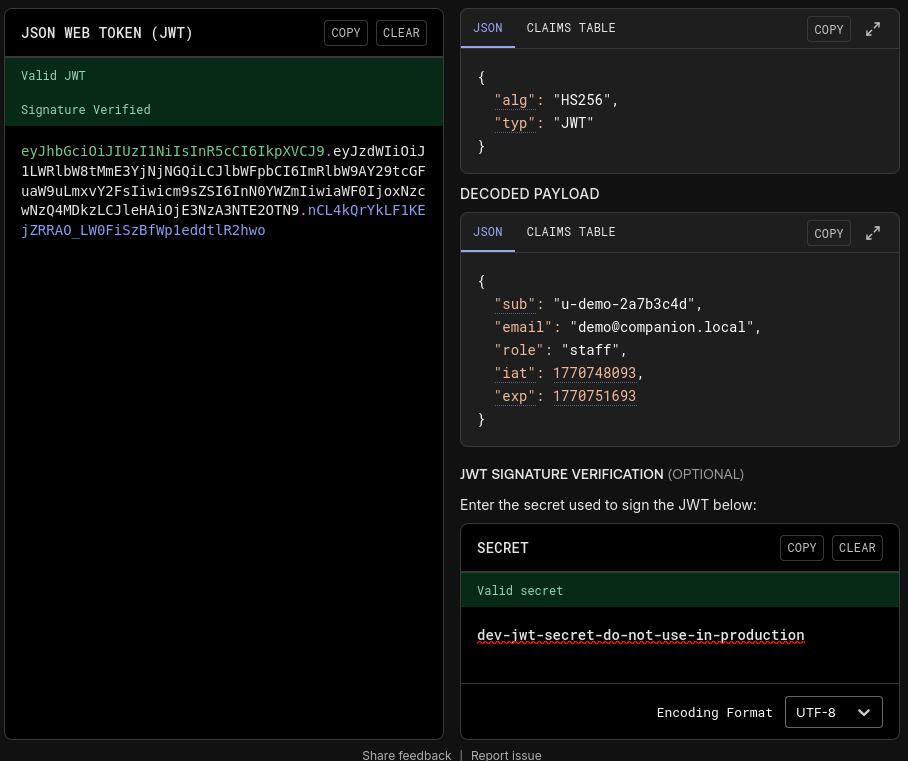
Task: Open the Report issue link
Action: pyautogui.click(x=506, y=755)
